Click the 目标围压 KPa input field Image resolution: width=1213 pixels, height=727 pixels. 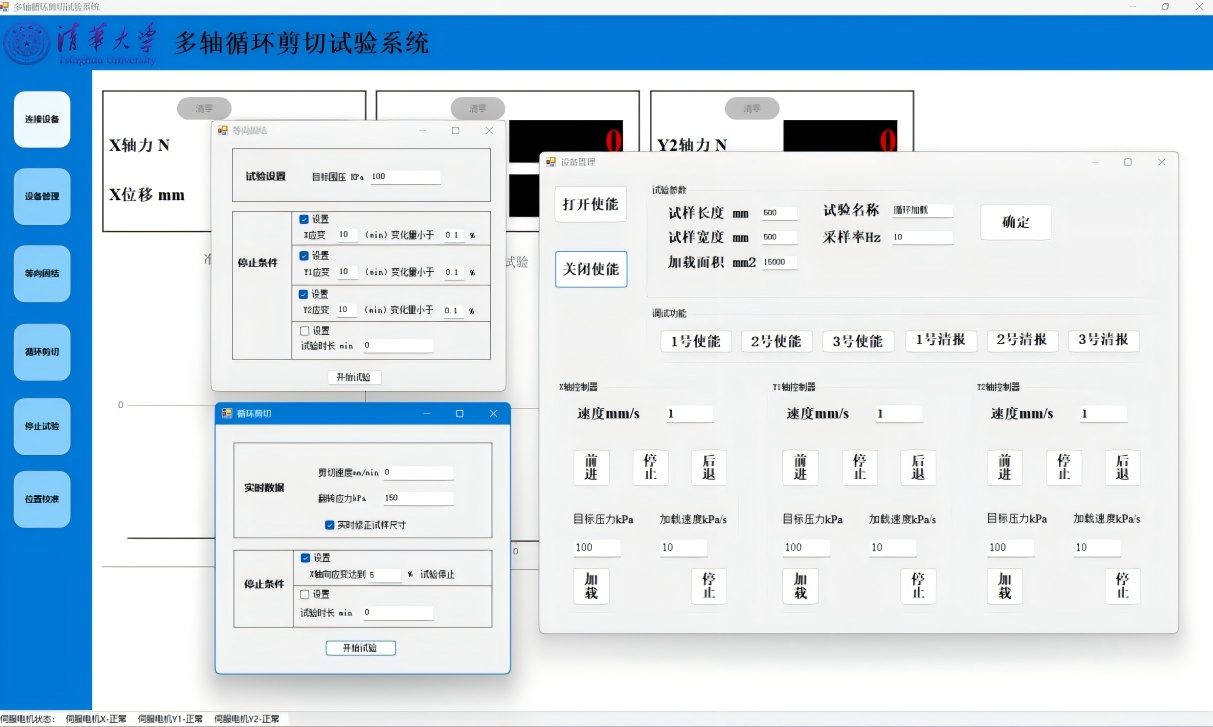pos(405,177)
